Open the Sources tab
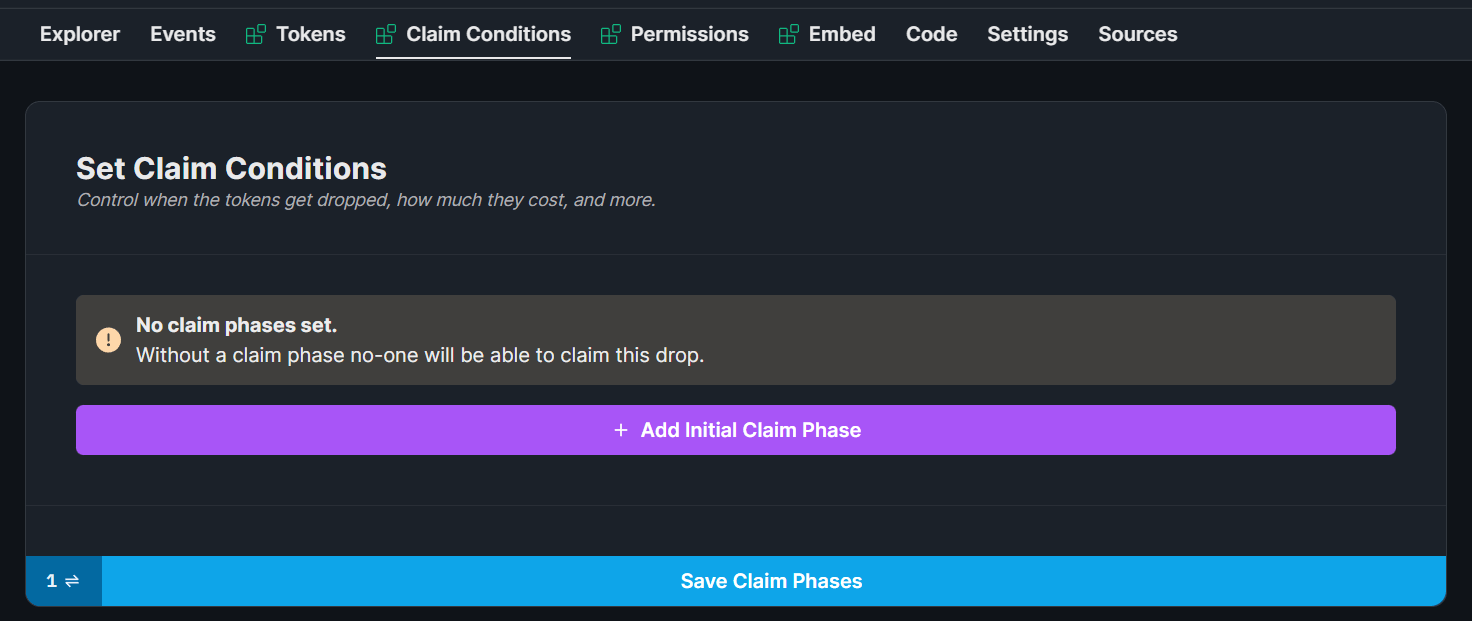The width and height of the screenshot is (1472, 621). click(1137, 33)
